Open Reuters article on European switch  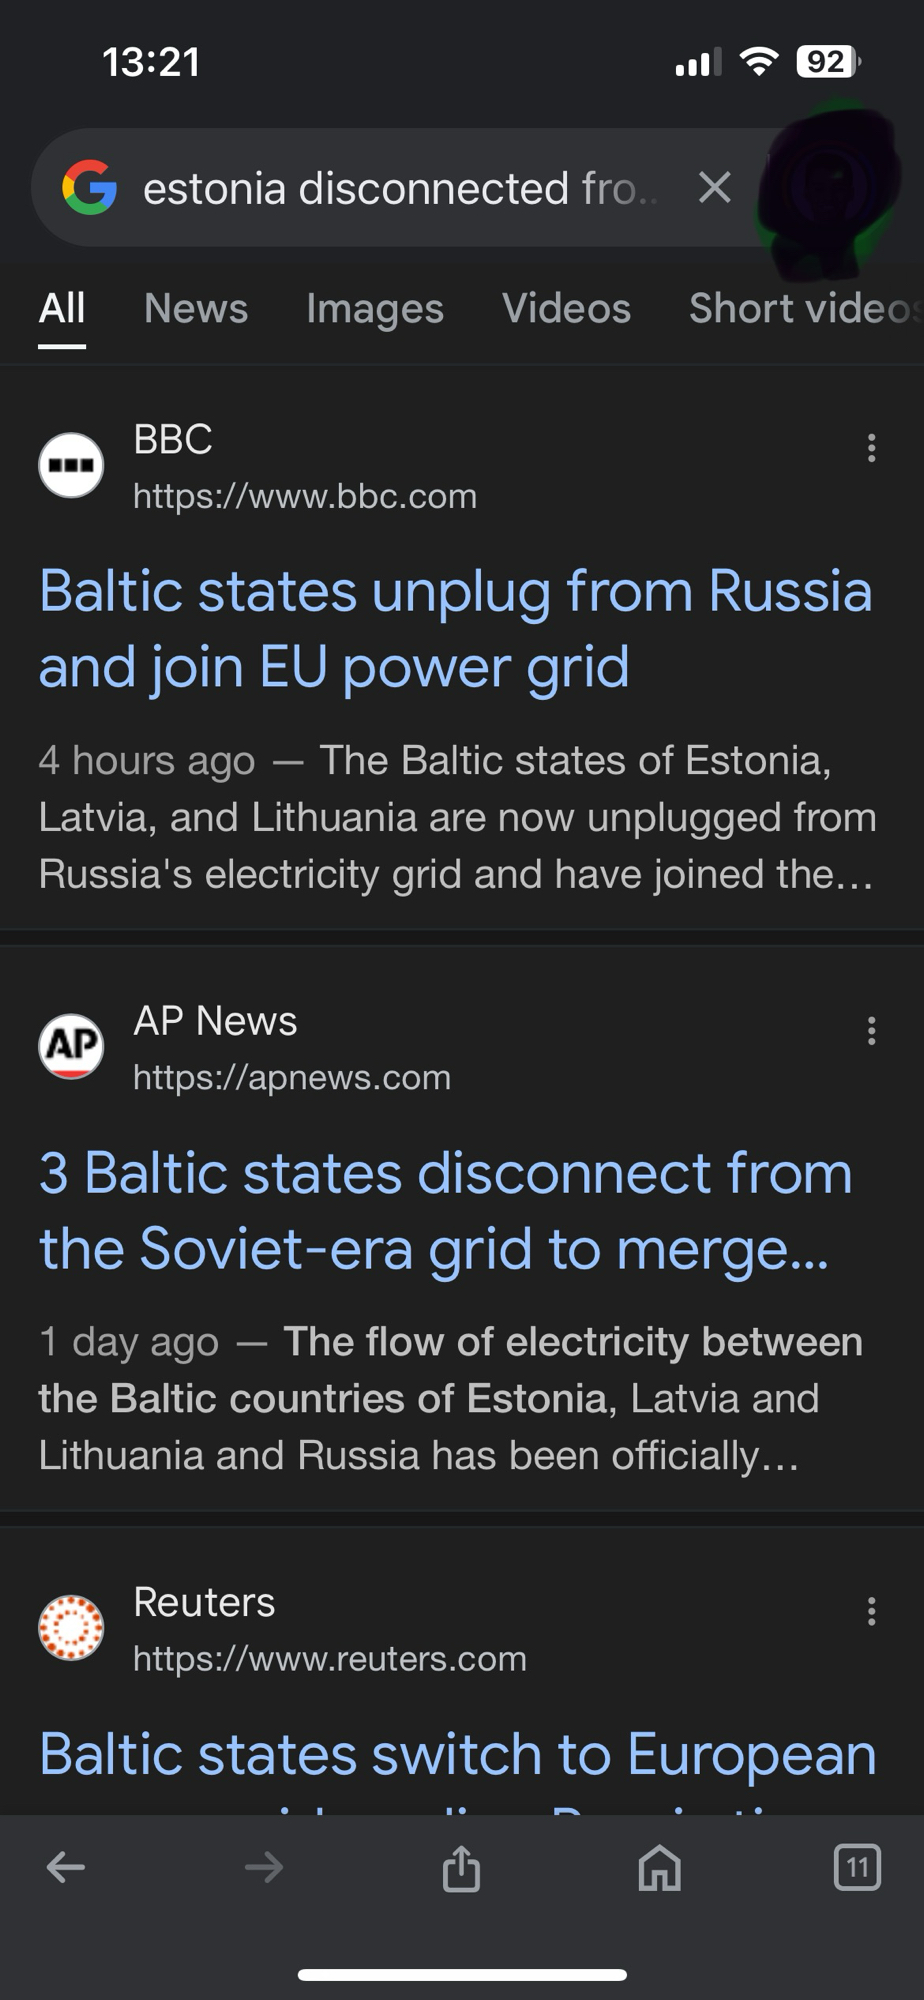457,1757
